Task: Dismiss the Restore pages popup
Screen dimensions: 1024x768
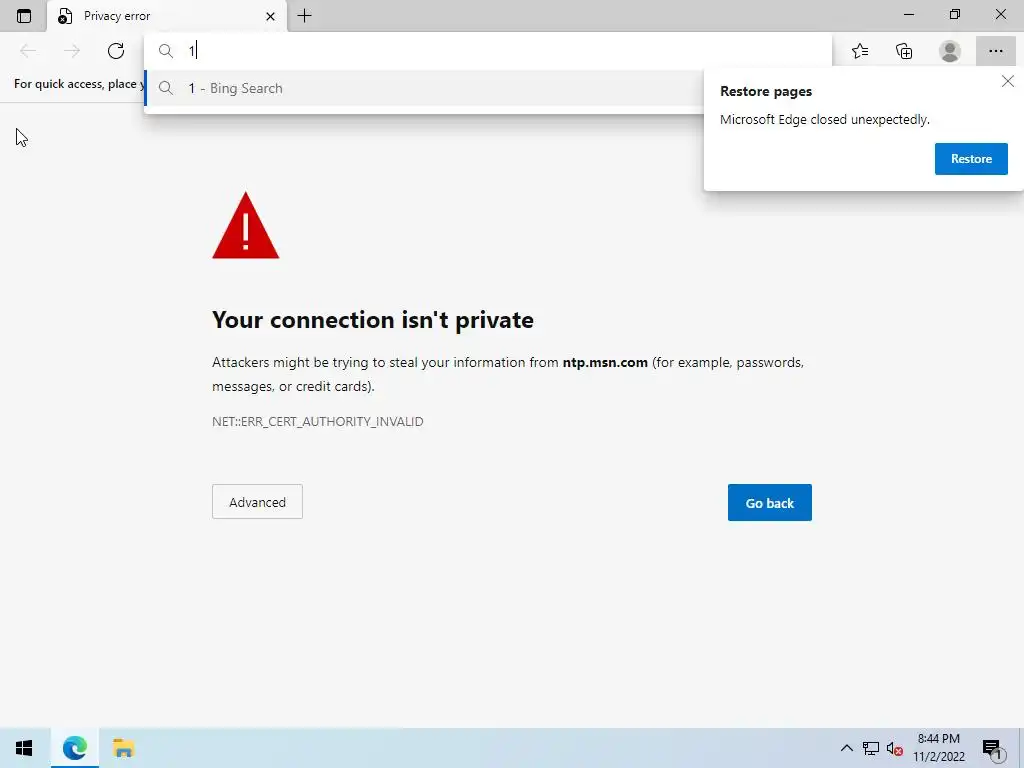Action: point(1008,81)
